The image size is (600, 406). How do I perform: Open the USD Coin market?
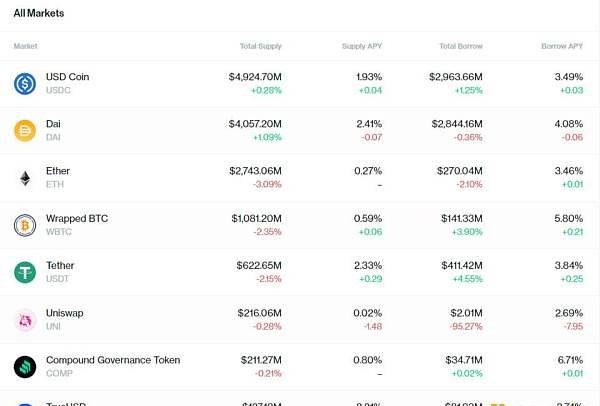pos(300,83)
